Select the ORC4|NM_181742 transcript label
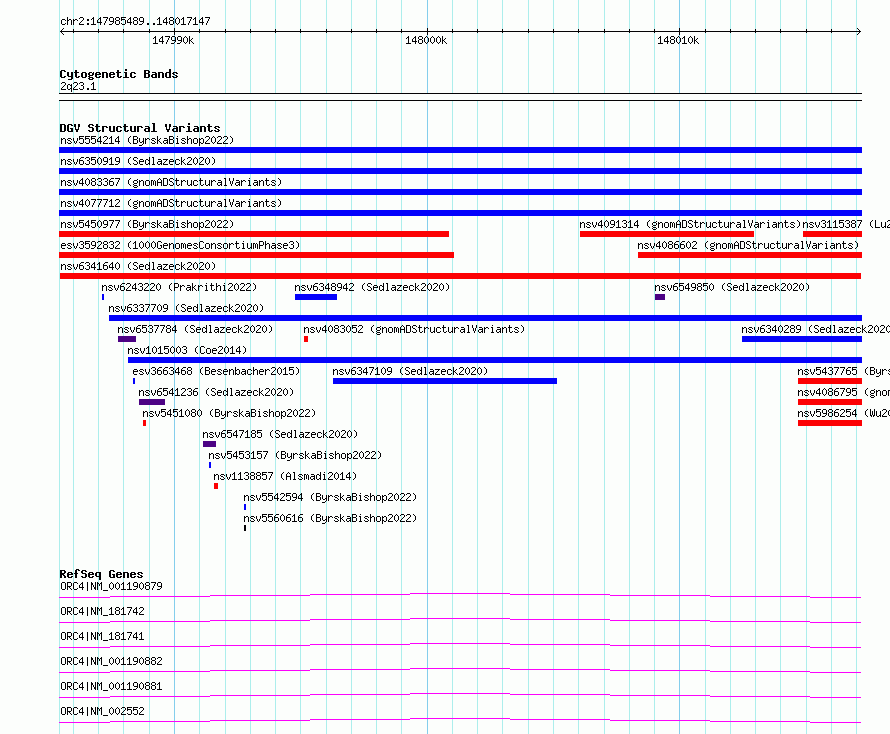This screenshot has width=890, height=734. (102, 611)
